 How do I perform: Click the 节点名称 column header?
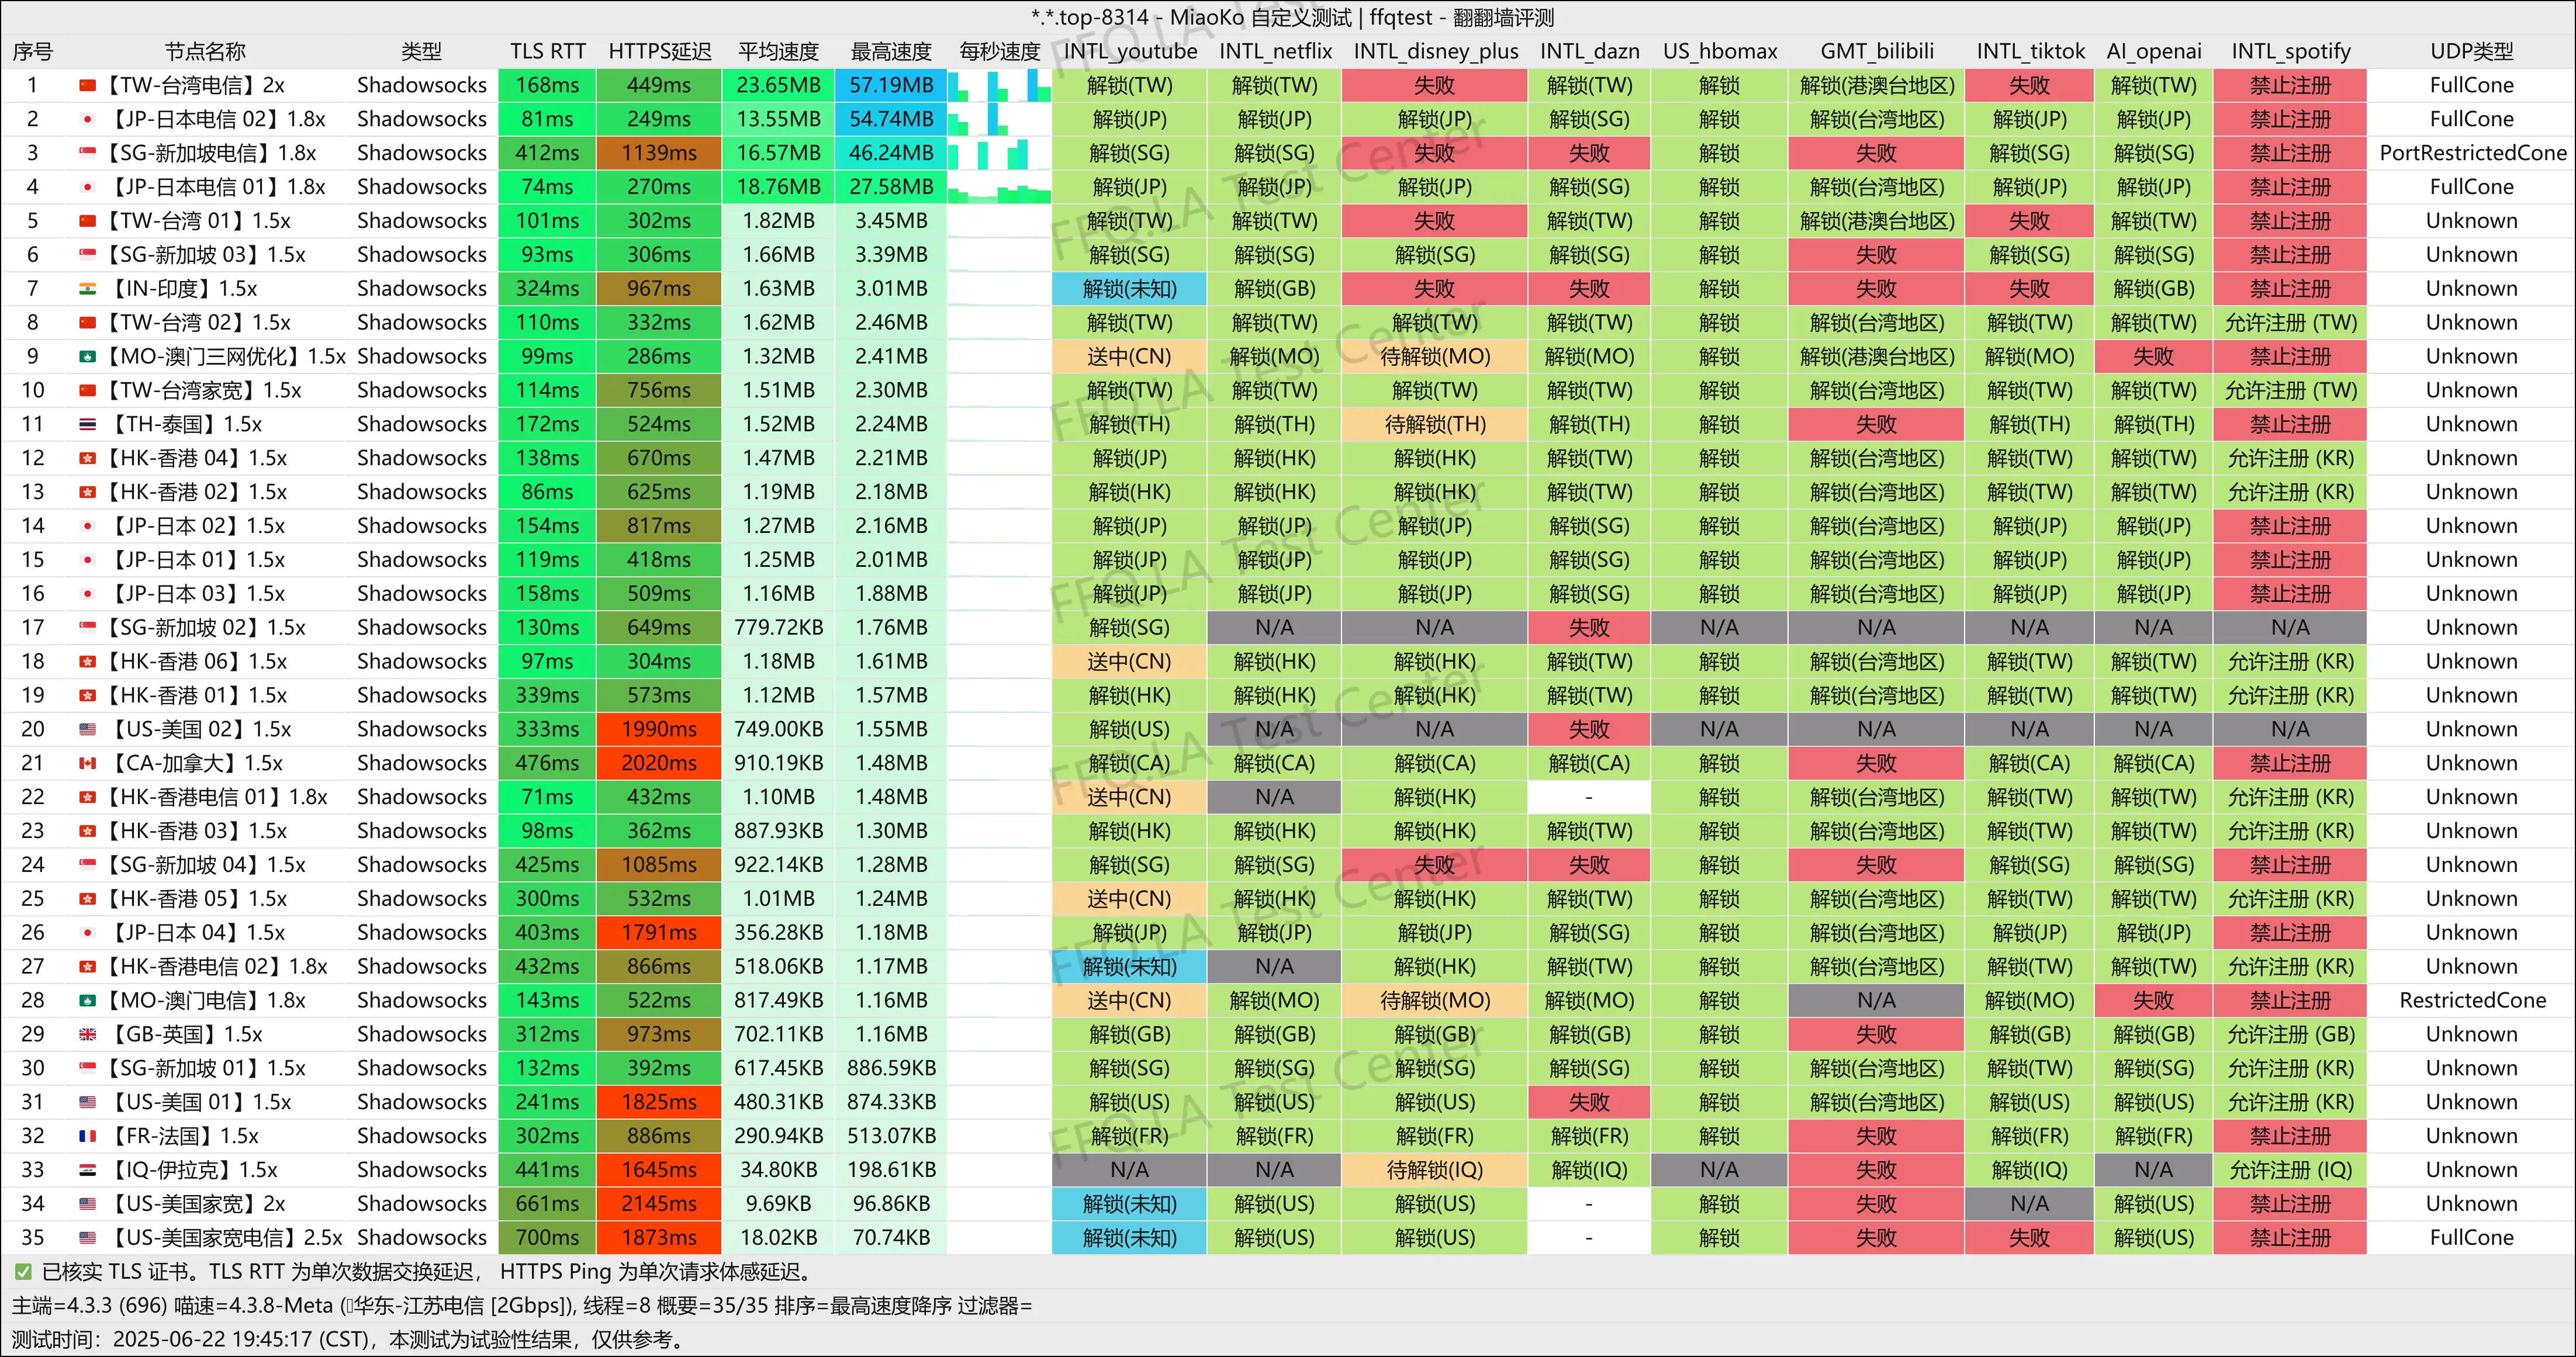pyautogui.click(x=205, y=52)
